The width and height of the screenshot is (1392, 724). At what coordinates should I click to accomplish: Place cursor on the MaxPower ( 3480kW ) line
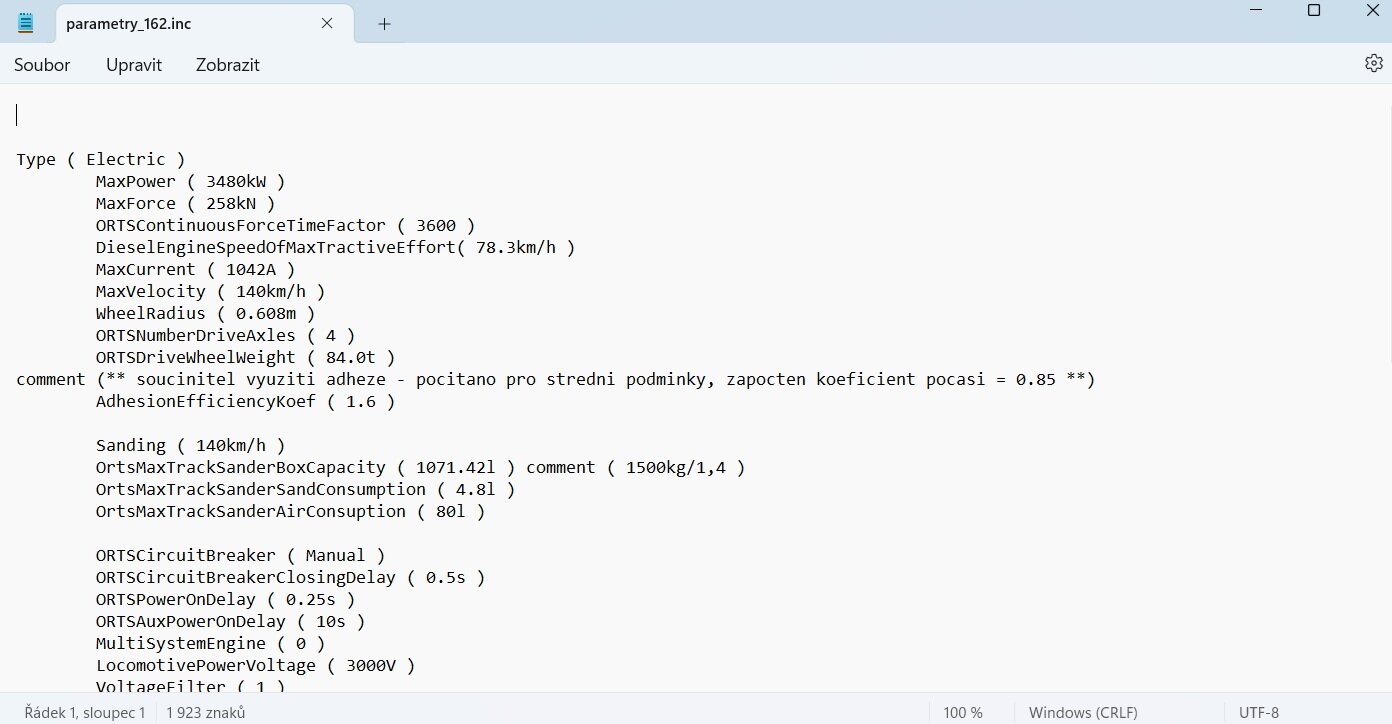pyautogui.click(x=189, y=181)
